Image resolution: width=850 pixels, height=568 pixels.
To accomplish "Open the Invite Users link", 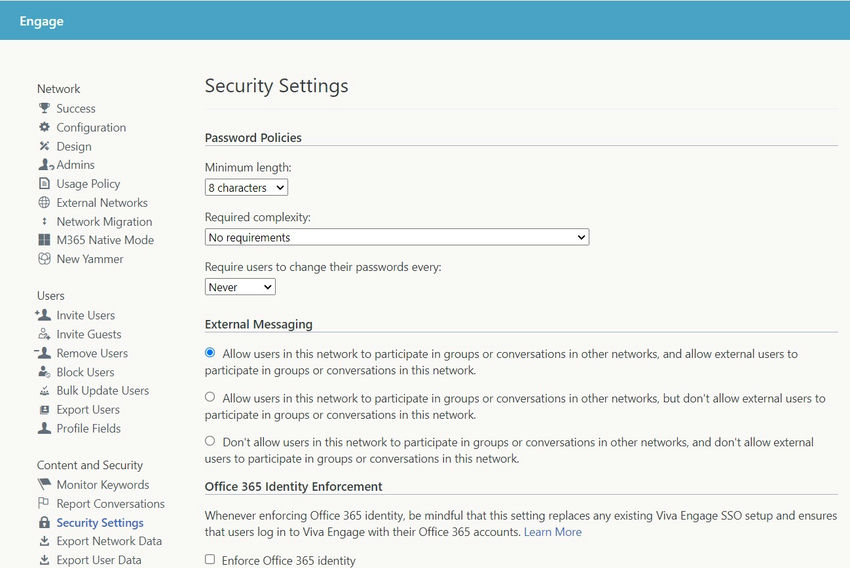I will pos(86,315).
